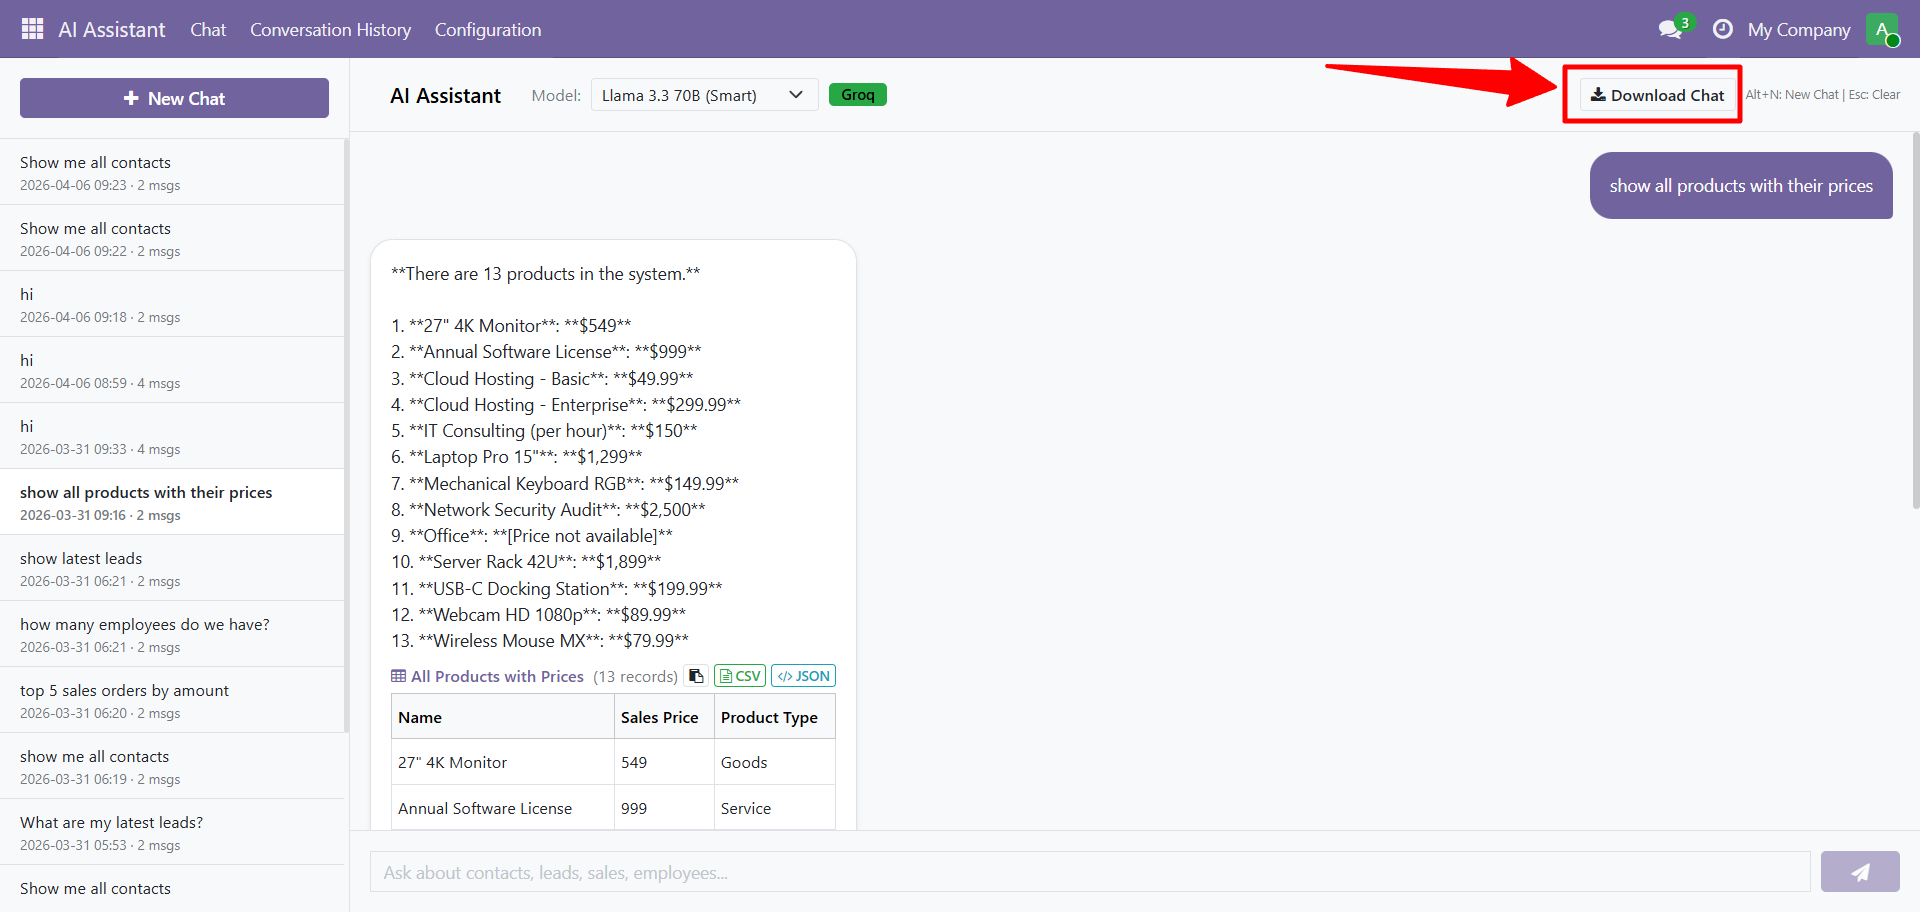Open the conversations messaging icon with badge 3

tap(1668, 28)
